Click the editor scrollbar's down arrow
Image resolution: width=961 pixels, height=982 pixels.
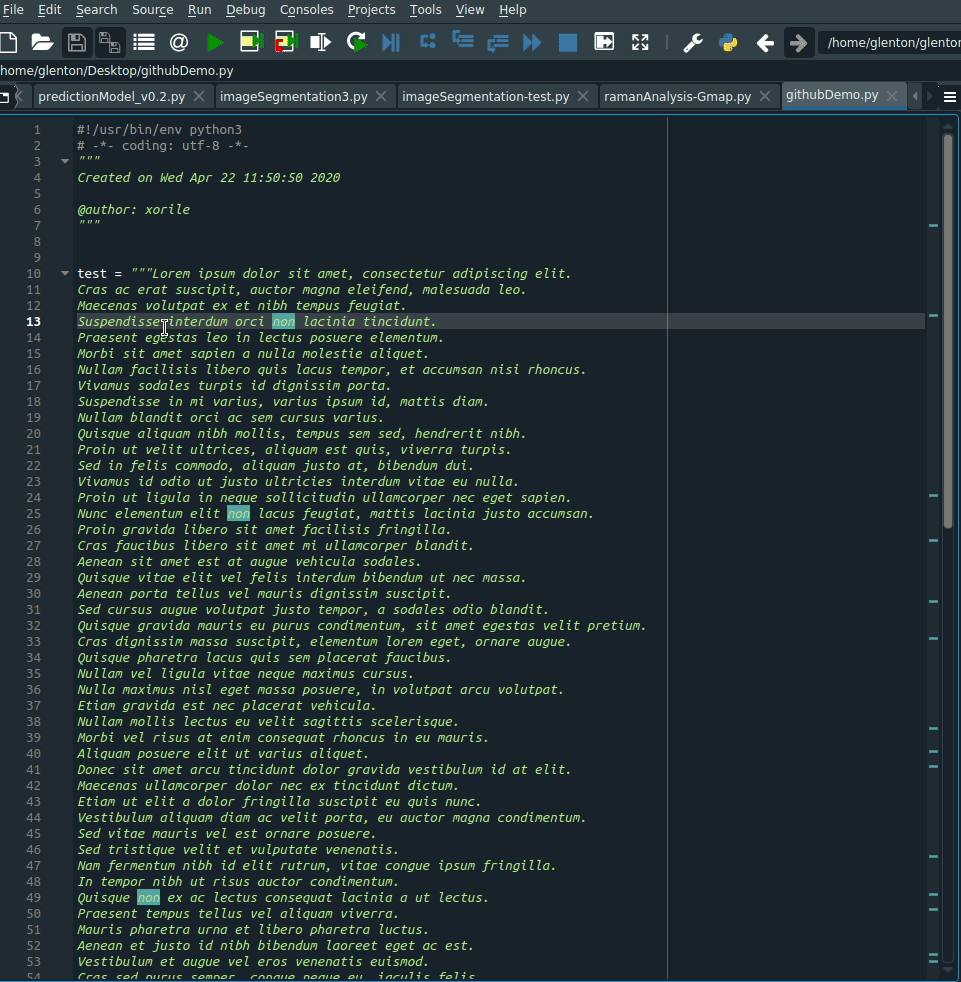[x=948, y=970]
